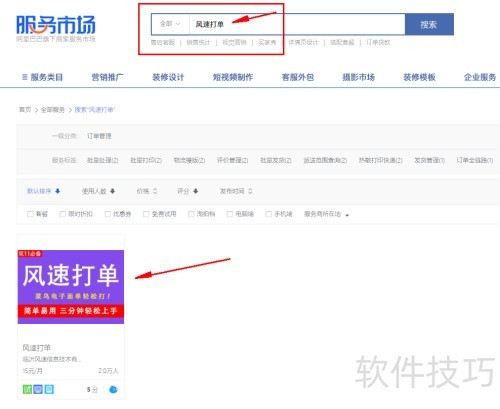Click the search box containing 风速打单
The height and width of the screenshot is (409, 500).
tap(297, 24)
